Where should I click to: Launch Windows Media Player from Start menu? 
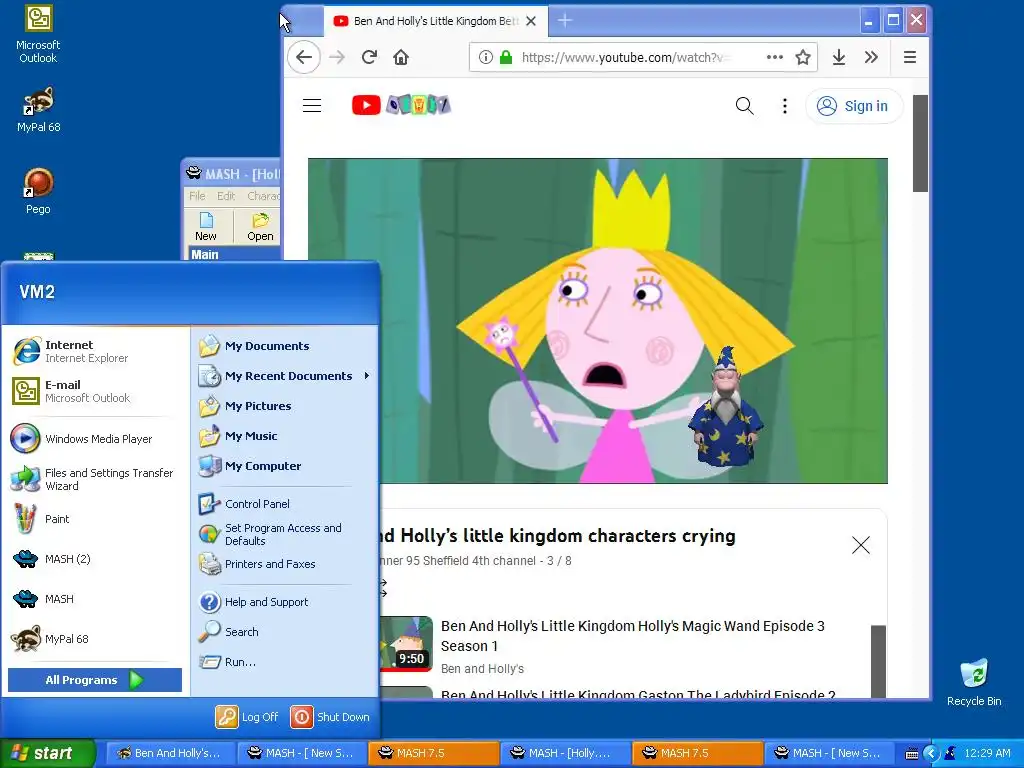[95, 439]
